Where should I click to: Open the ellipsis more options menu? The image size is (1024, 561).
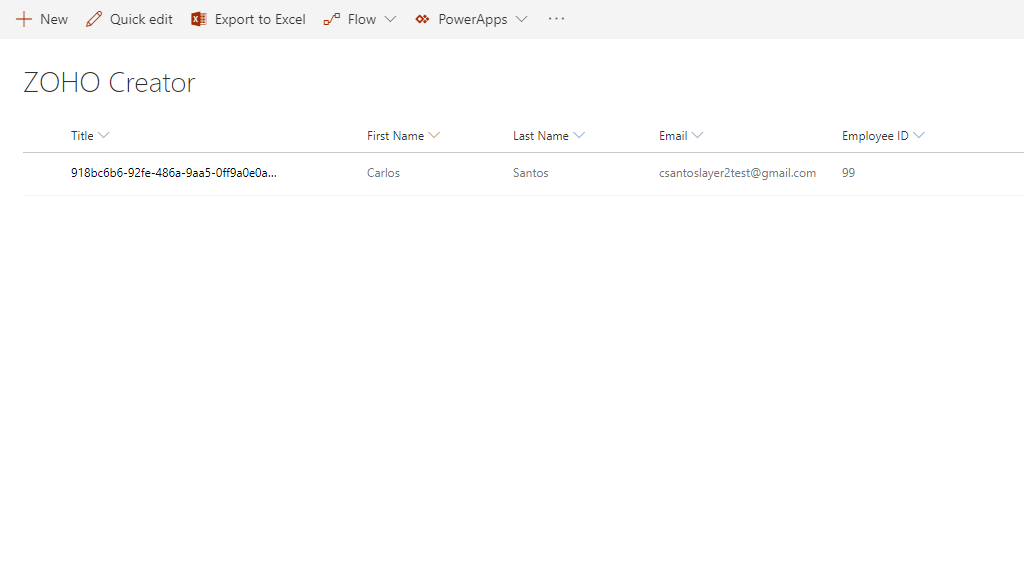(557, 19)
